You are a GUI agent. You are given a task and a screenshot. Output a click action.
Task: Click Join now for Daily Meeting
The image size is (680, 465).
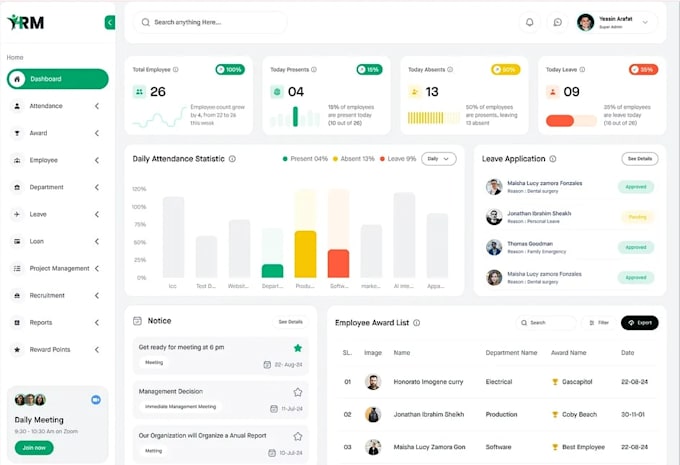coord(34,448)
